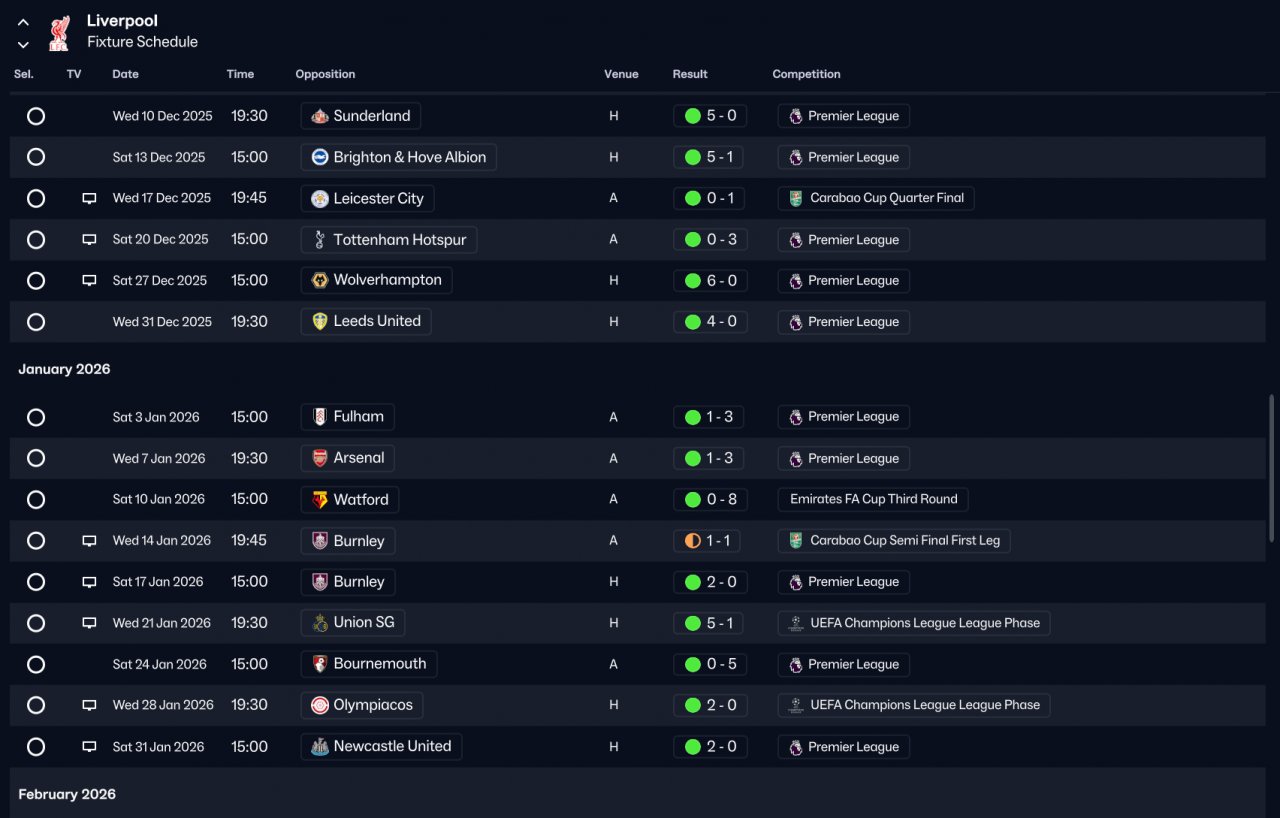Click the Watford club badge icon
The image size is (1280, 818).
[320, 499]
